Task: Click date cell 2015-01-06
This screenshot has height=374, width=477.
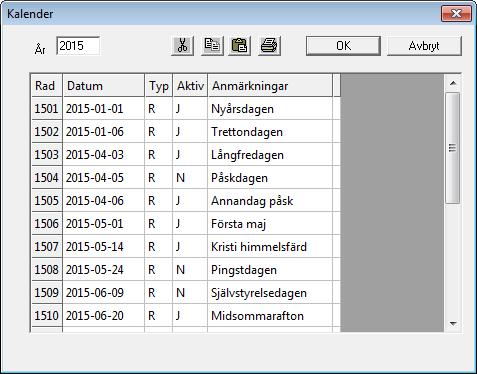Action: [104, 132]
